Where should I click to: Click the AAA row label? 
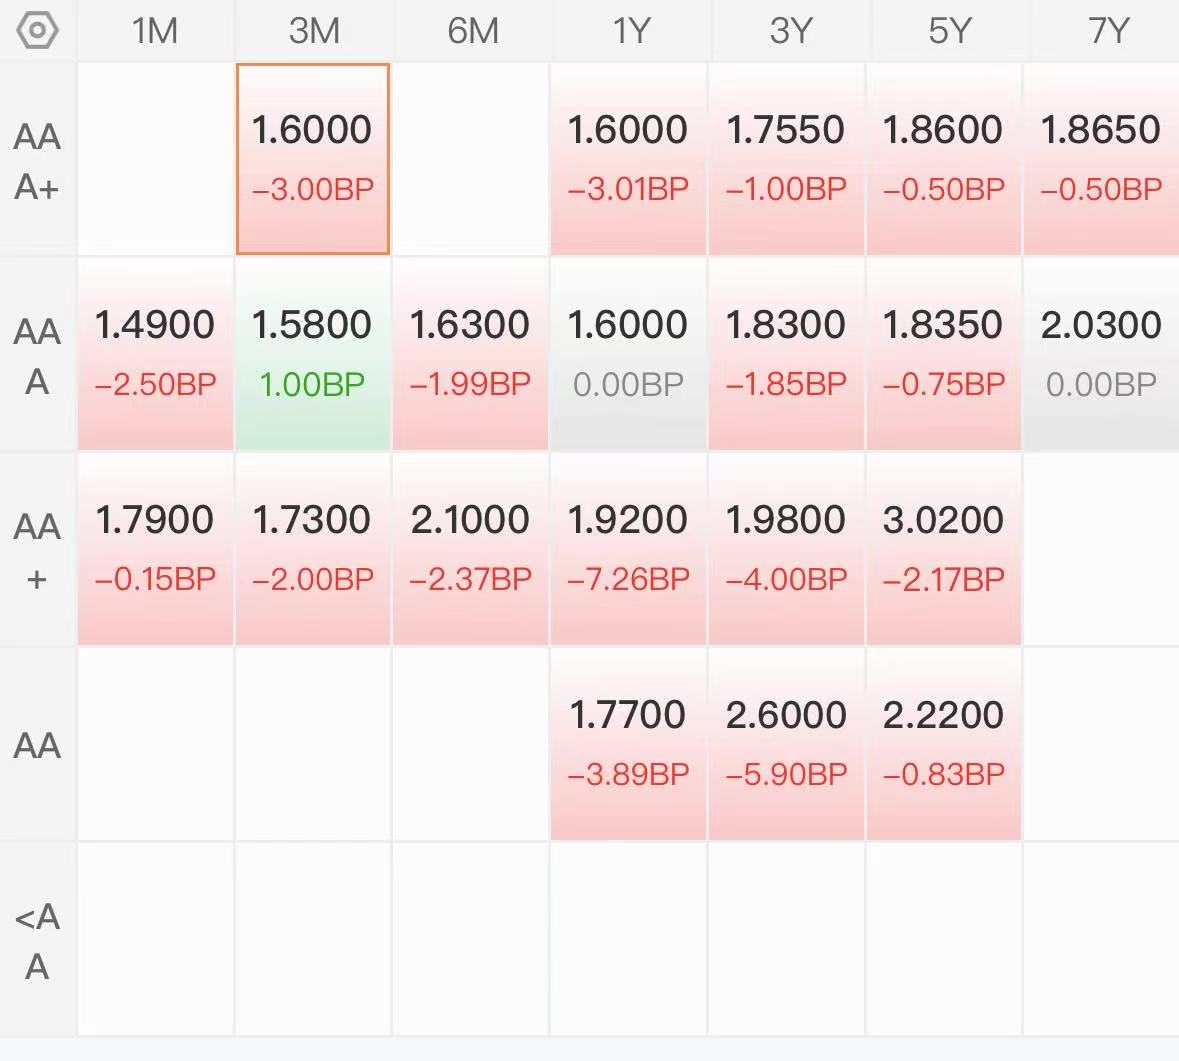[37, 356]
